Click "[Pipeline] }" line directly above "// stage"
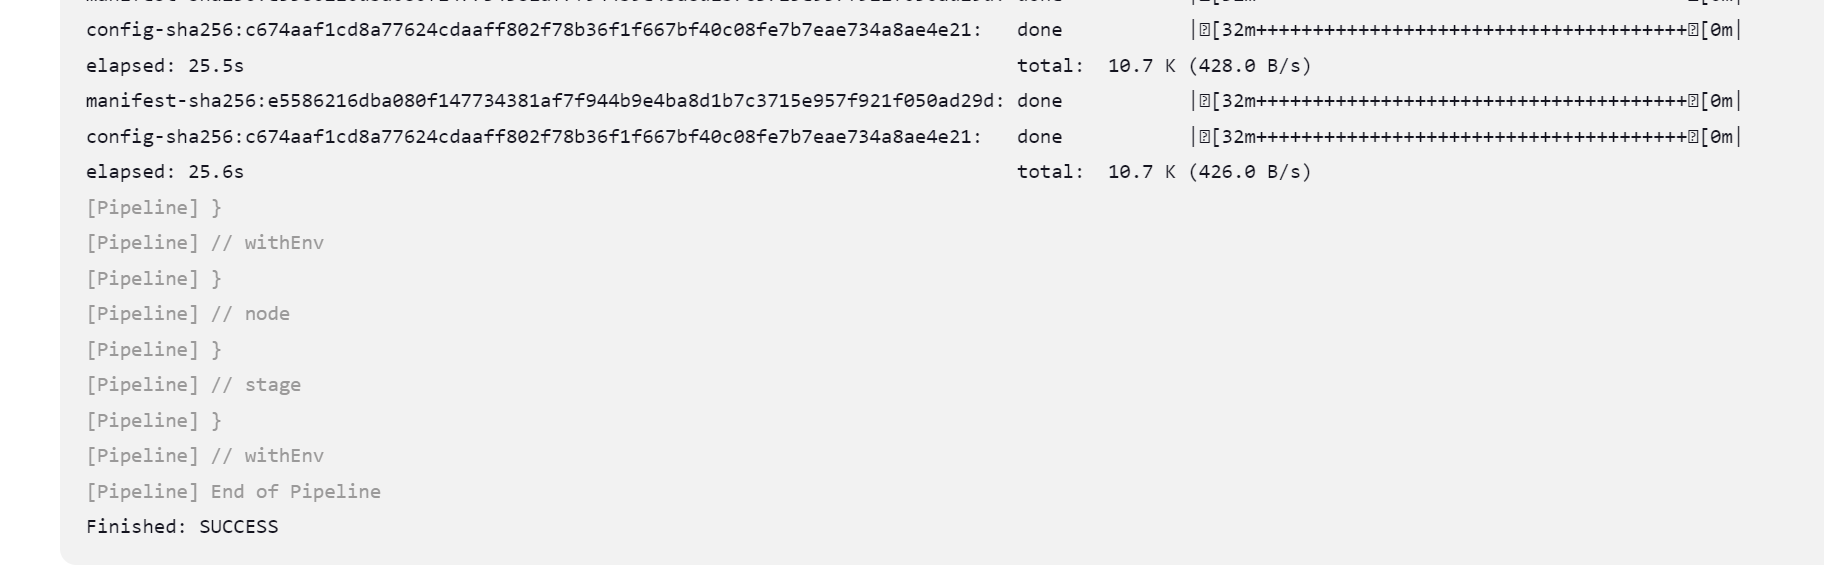This screenshot has height=588, width=1824. point(154,350)
